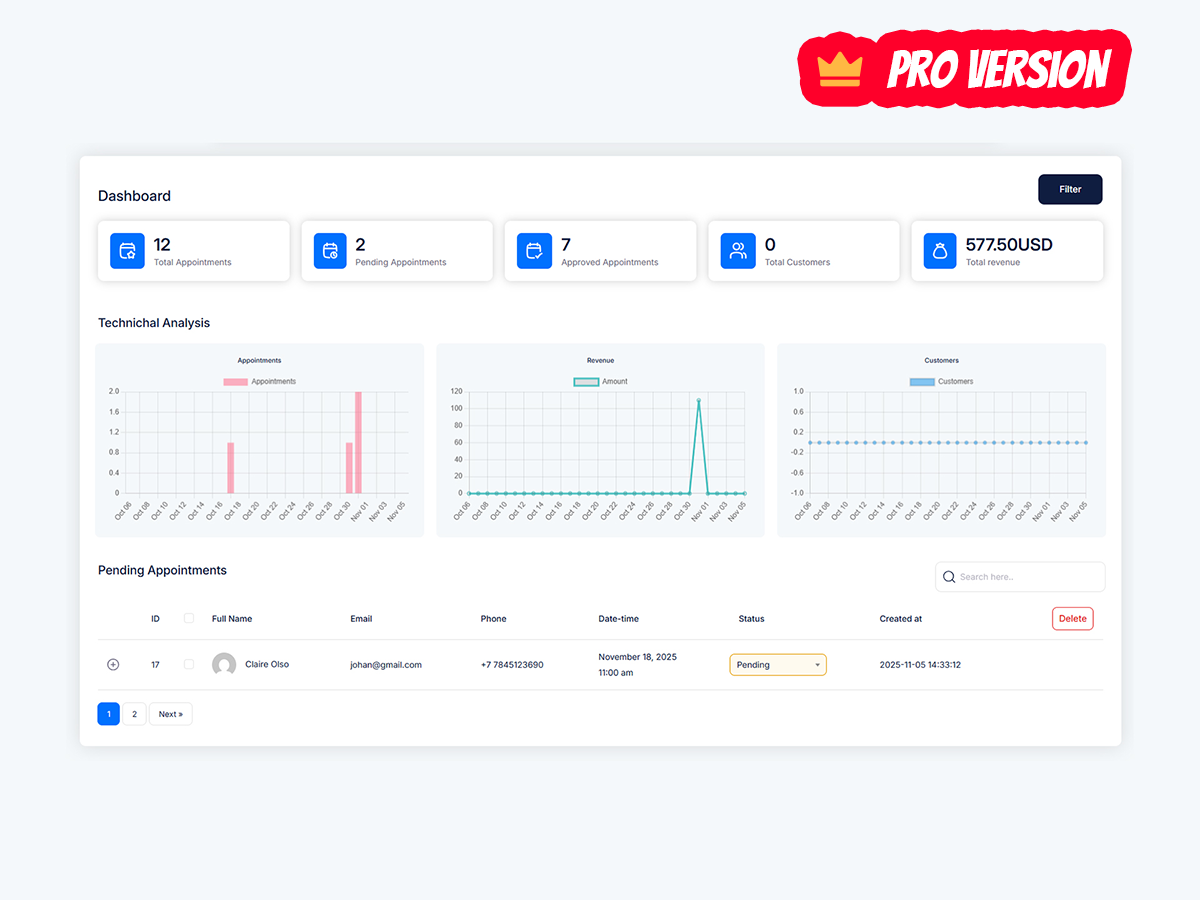Click Claire Olso's avatar picture
This screenshot has height=900, width=1200.
tap(223, 664)
